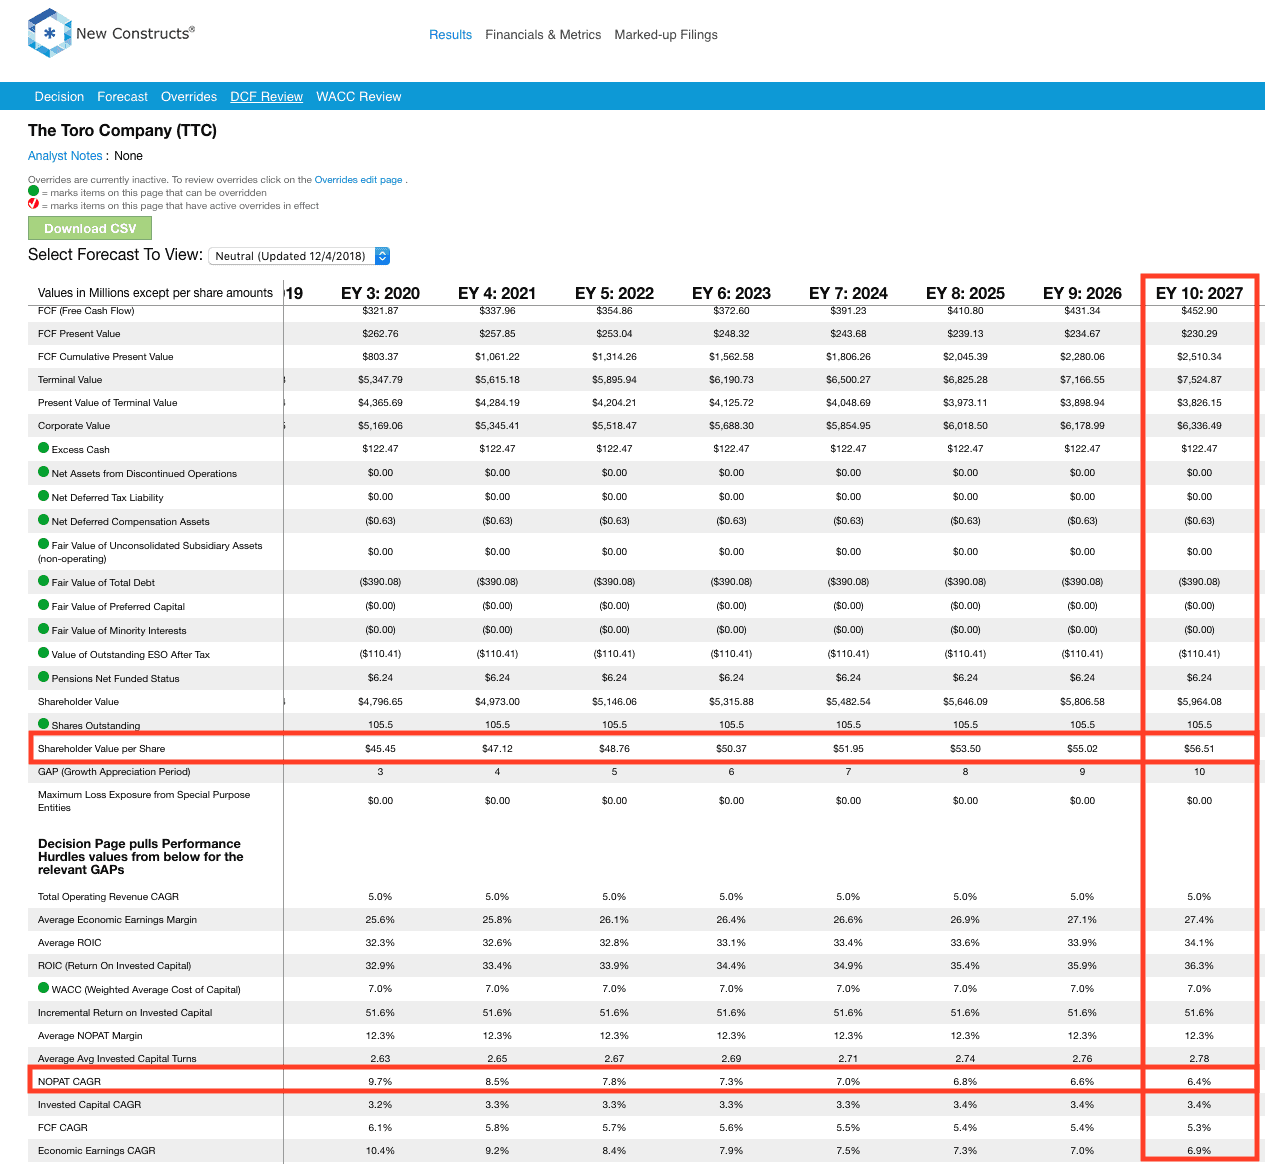The width and height of the screenshot is (1265, 1164).
Task: Click the $50.37 per share value for 2023
Action: pyautogui.click(x=731, y=748)
